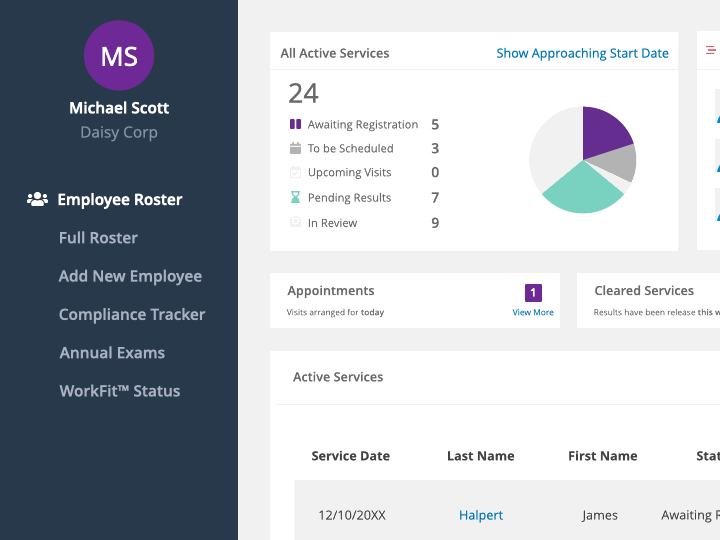Open the Compliance Tracker page
The width and height of the screenshot is (720, 540).
132,314
